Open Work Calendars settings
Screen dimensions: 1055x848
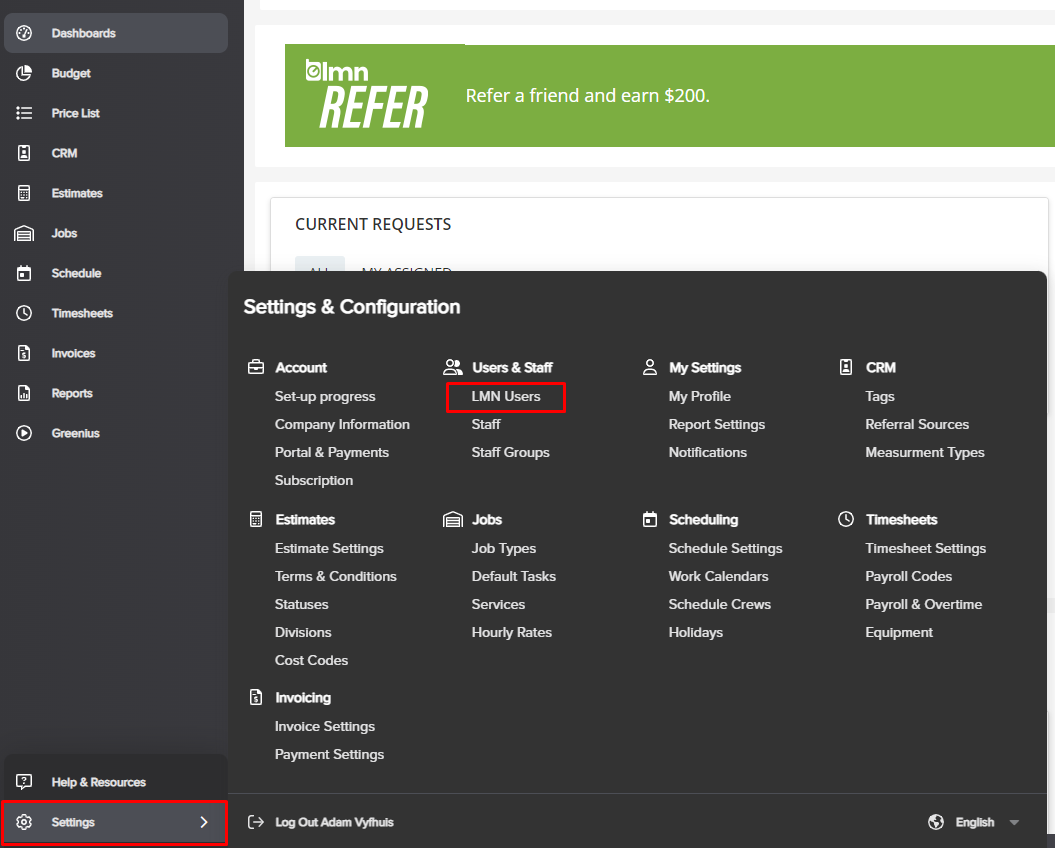click(x=719, y=576)
